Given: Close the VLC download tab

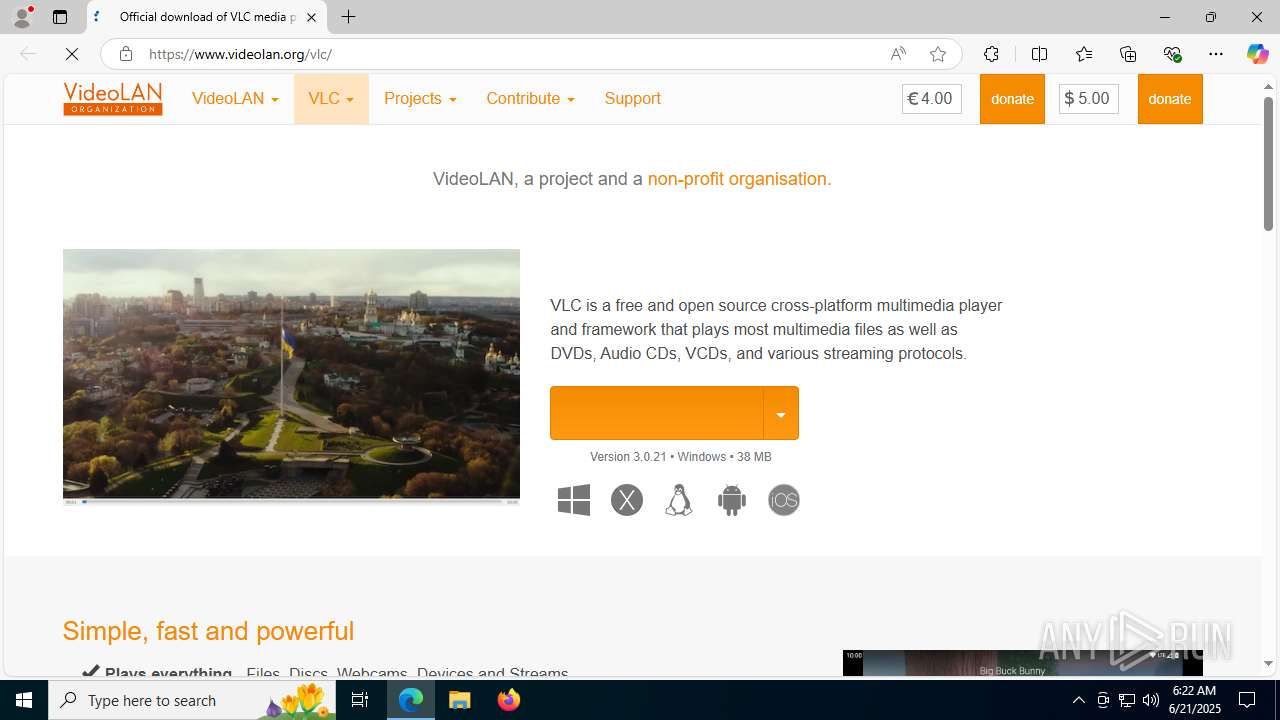Looking at the screenshot, I should (311, 17).
